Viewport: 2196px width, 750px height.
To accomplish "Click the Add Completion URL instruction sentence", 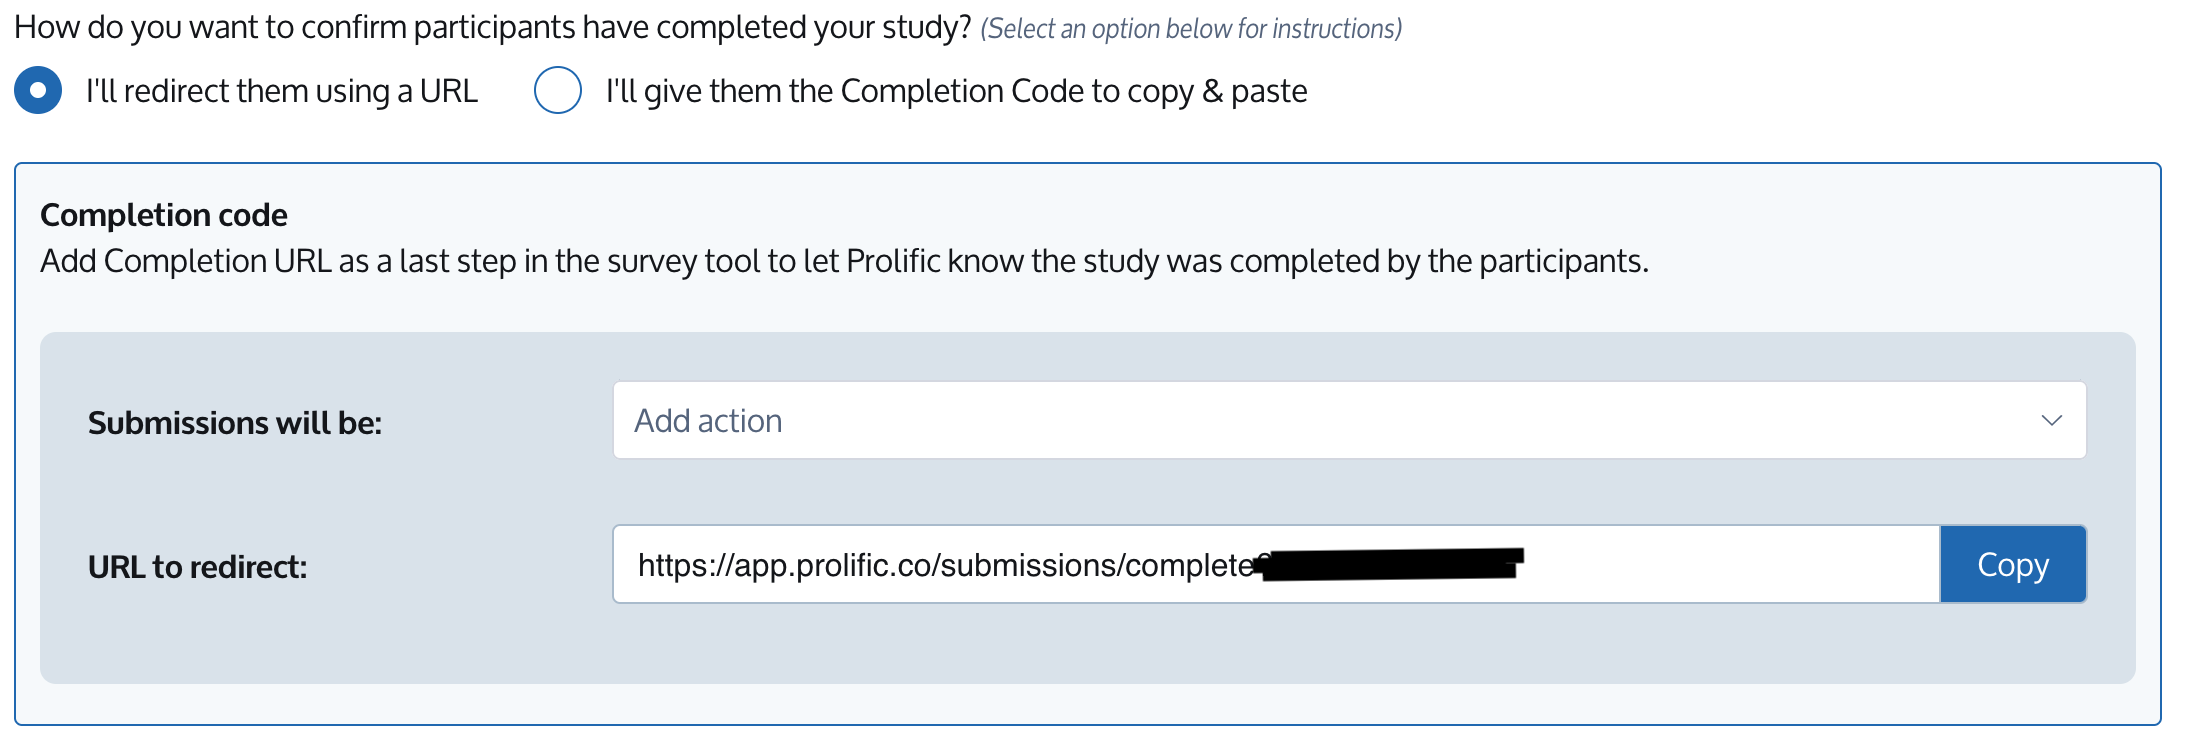I will (844, 261).
